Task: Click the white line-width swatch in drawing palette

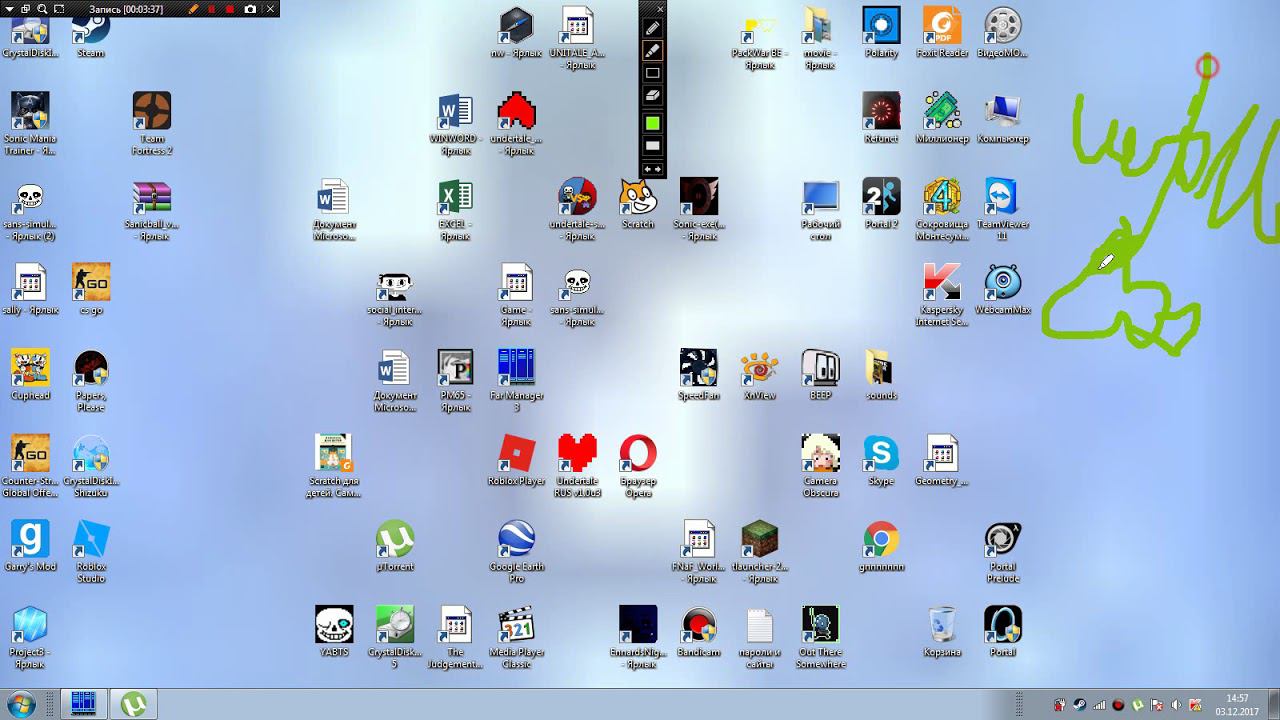Action: point(652,146)
